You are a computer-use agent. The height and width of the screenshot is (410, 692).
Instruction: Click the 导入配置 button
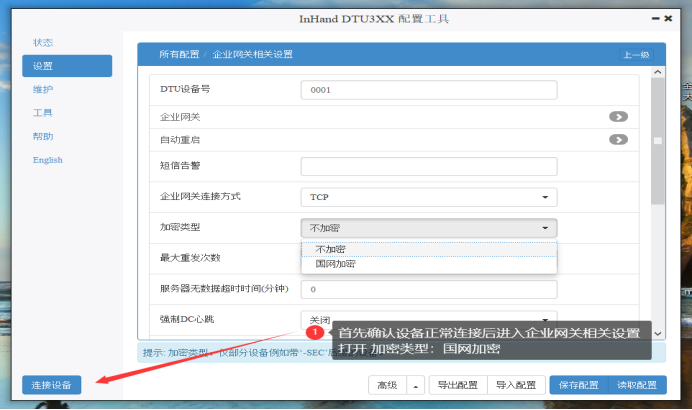[x=516, y=385]
